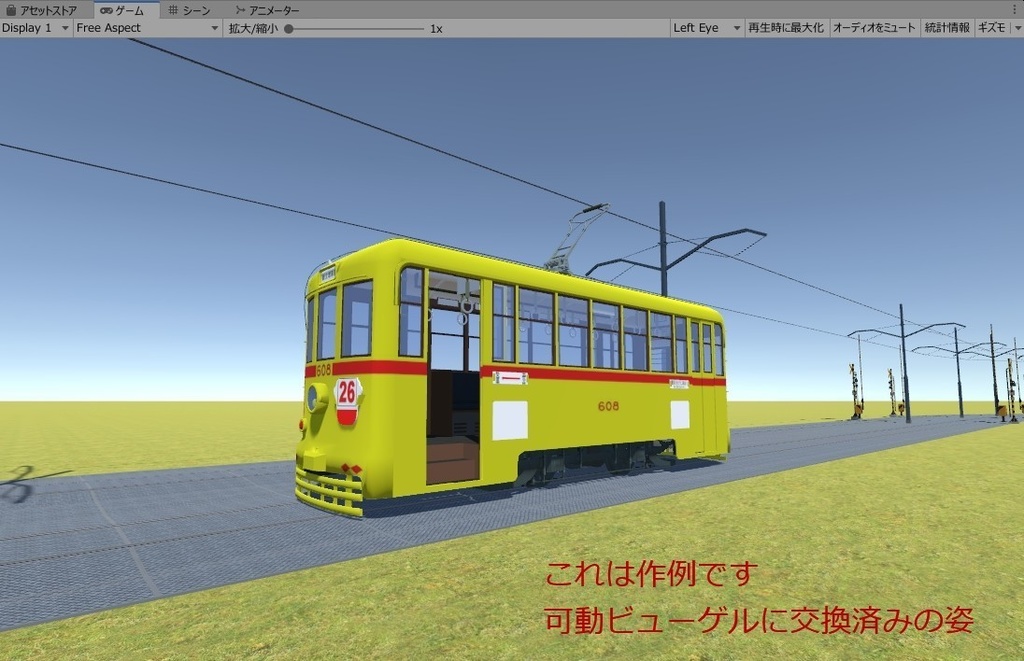Click the arrow icon on the アニメーター tab
The image size is (1024, 661).
click(x=240, y=9)
